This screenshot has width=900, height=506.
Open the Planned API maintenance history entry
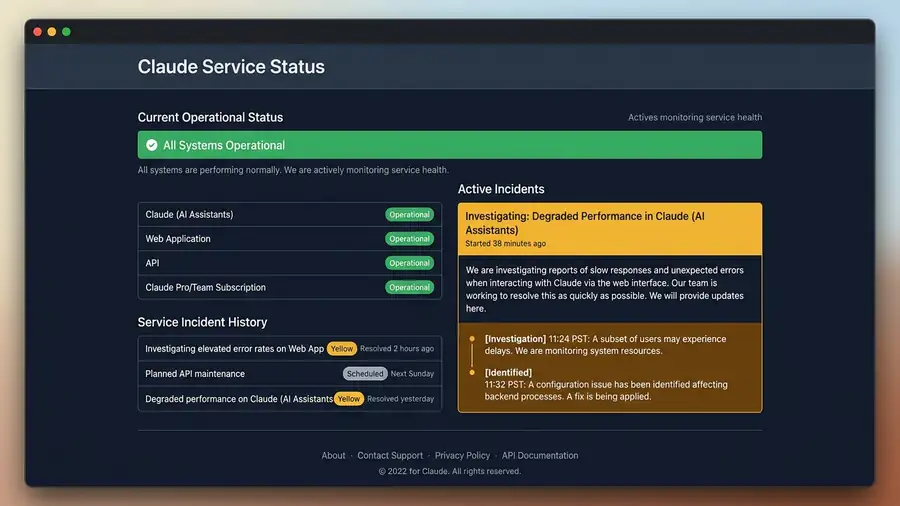coord(195,373)
